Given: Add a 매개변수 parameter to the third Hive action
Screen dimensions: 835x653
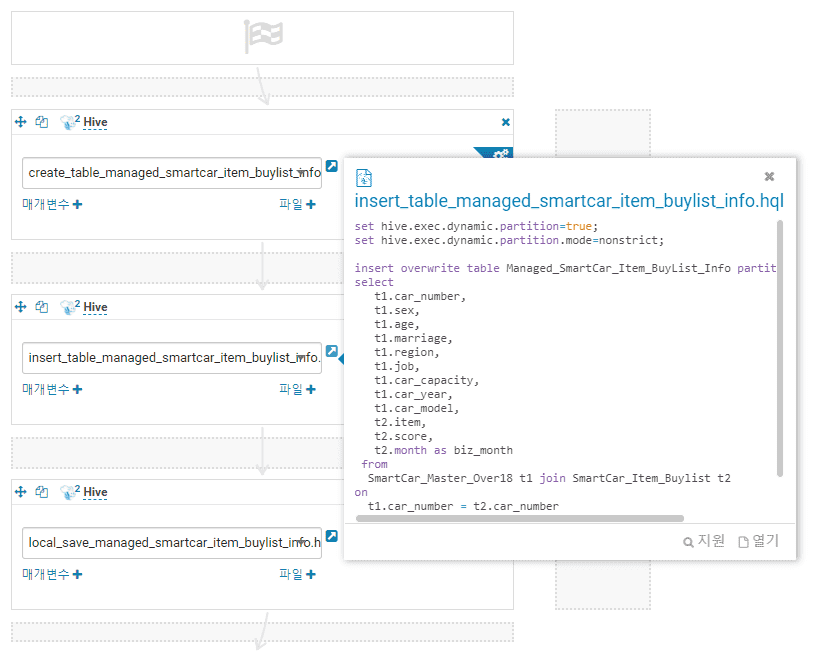Looking at the screenshot, I should pos(77,574).
